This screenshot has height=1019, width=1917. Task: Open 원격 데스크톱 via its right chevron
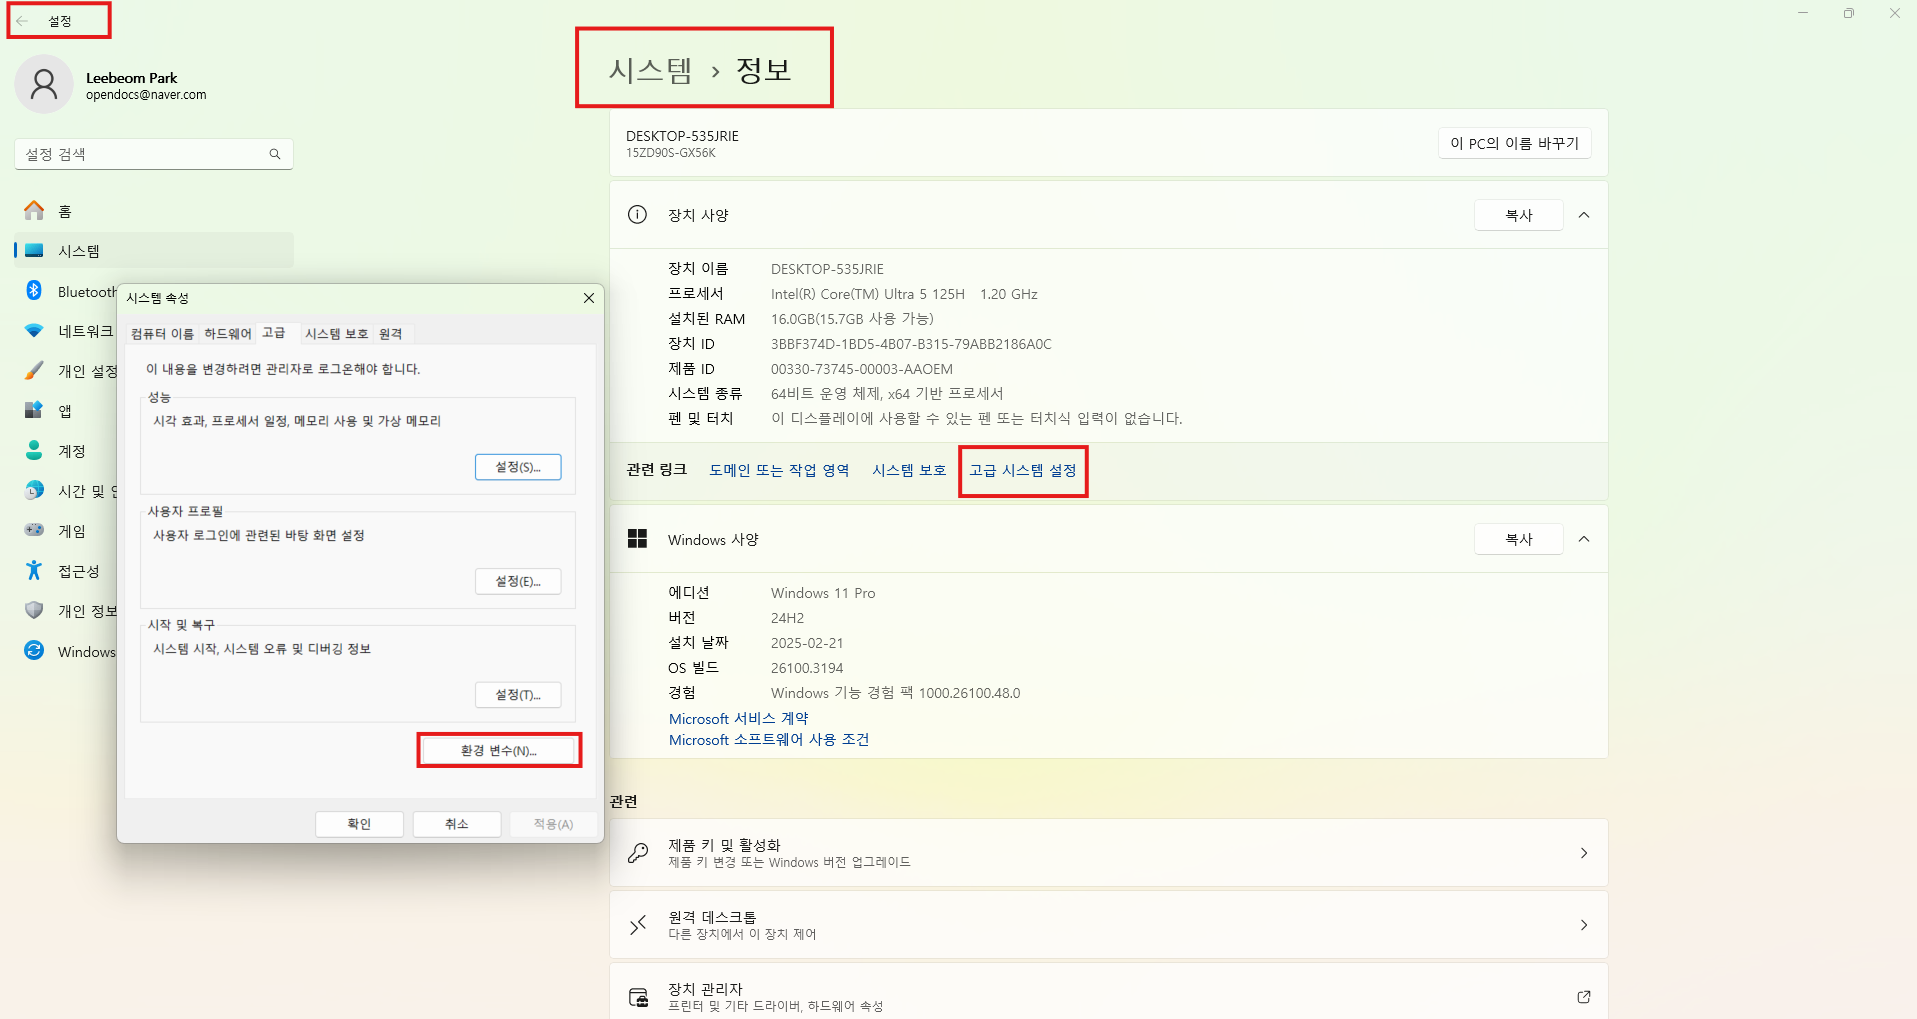pyautogui.click(x=1584, y=925)
